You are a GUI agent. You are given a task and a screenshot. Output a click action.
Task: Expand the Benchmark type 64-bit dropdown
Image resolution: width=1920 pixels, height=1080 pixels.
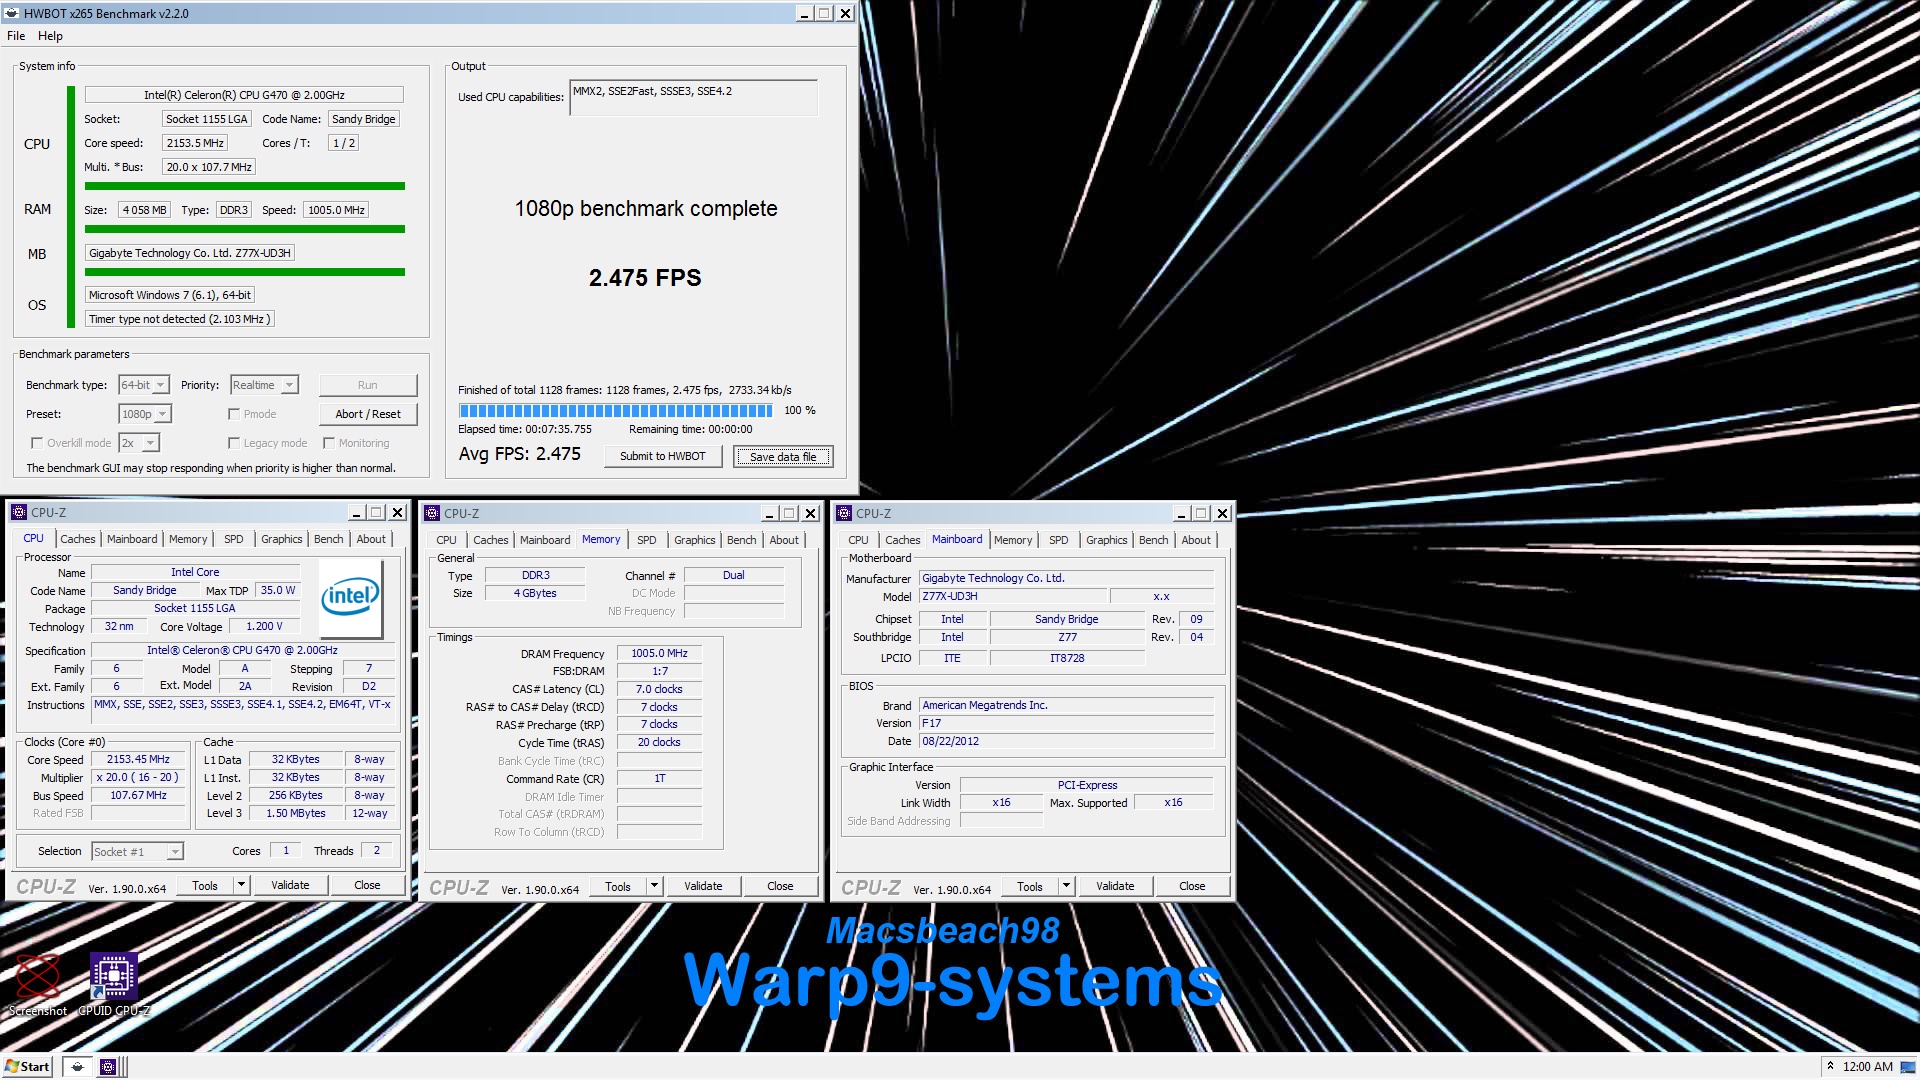(x=160, y=385)
